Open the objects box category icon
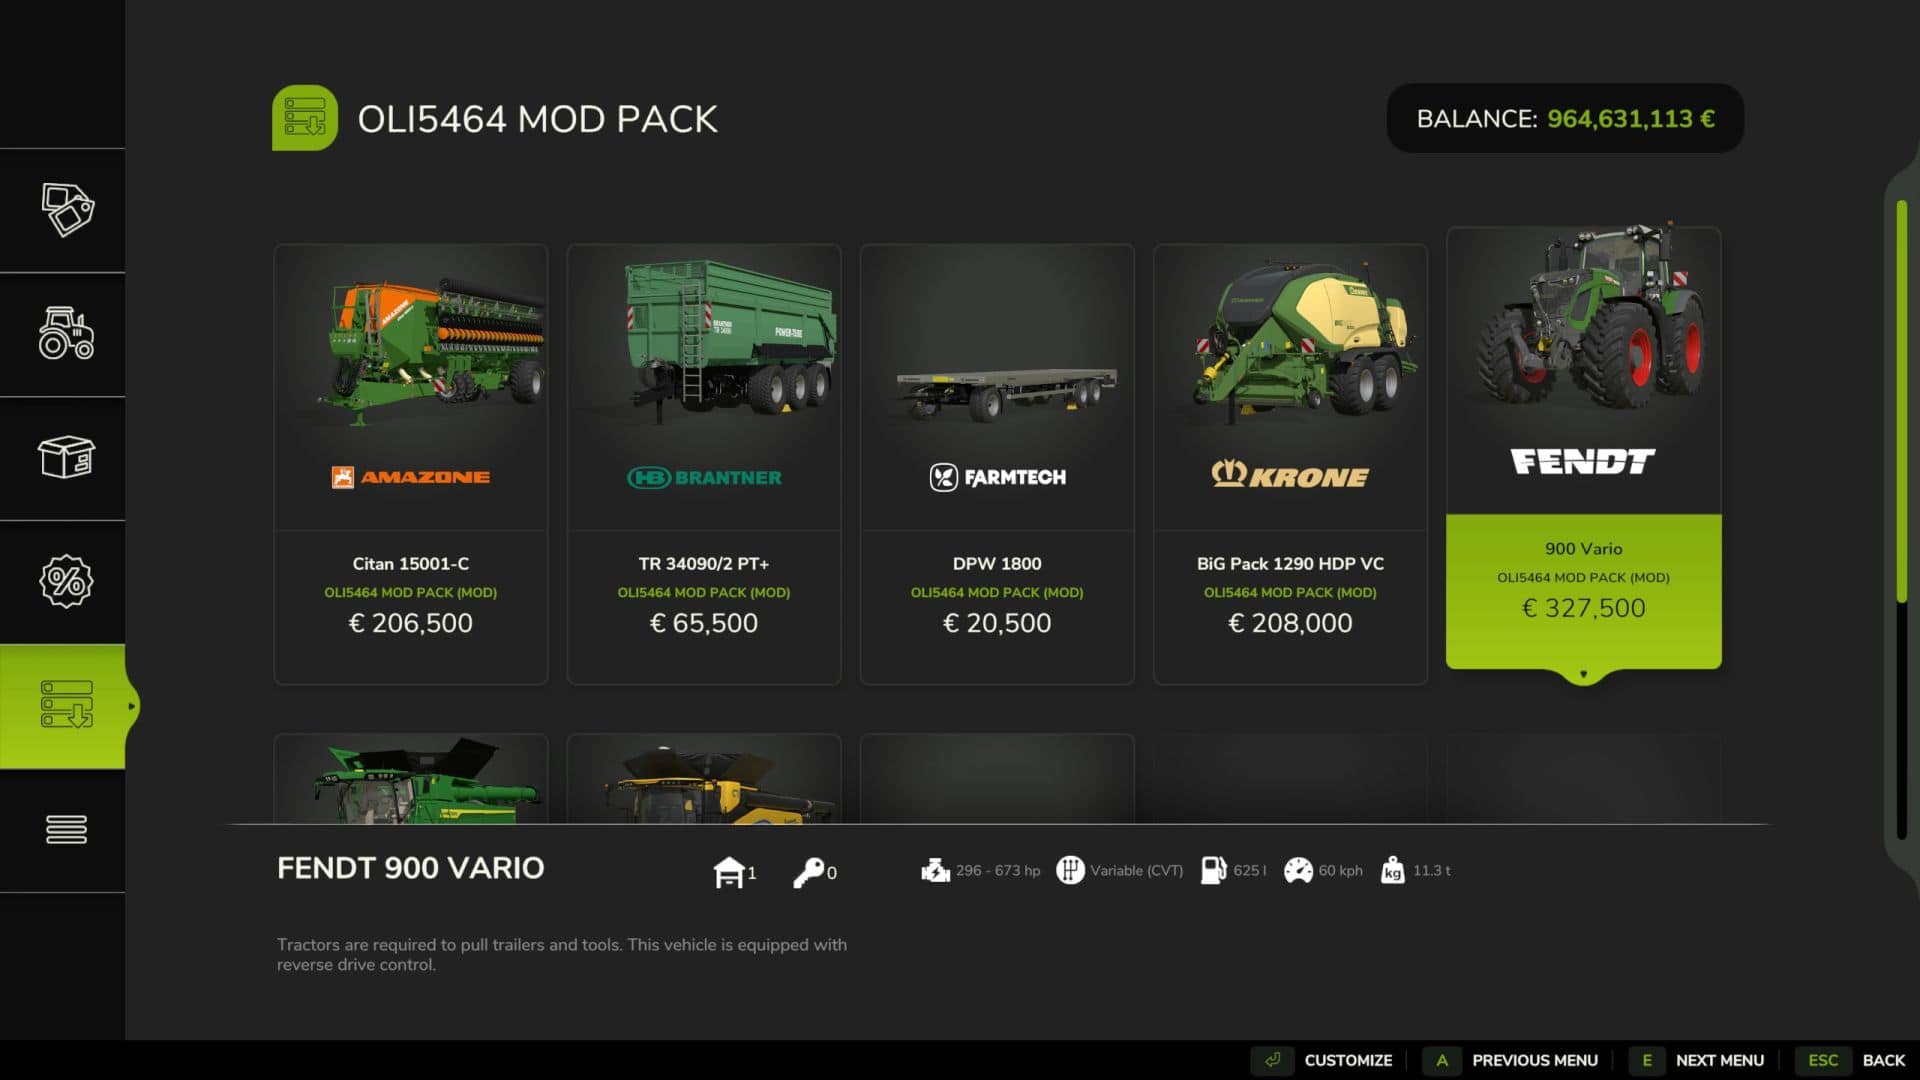This screenshot has width=1920, height=1080. [x=66, y=457]
